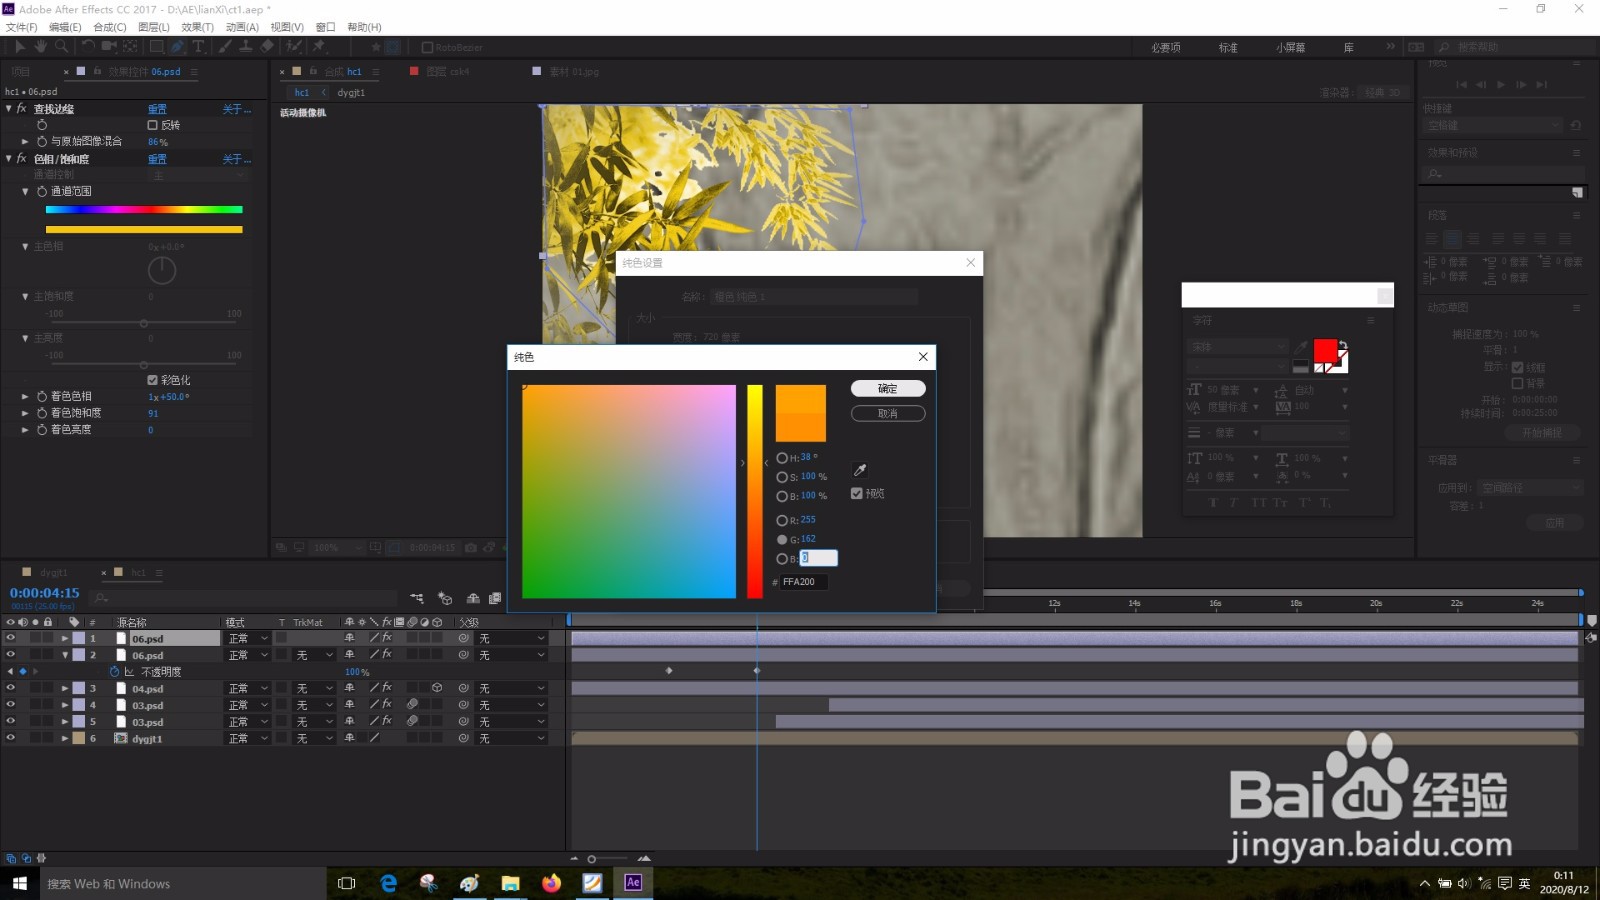Open the 效果(T) menu
This screenshot has width=1600, height=900.
pos(197,27)
